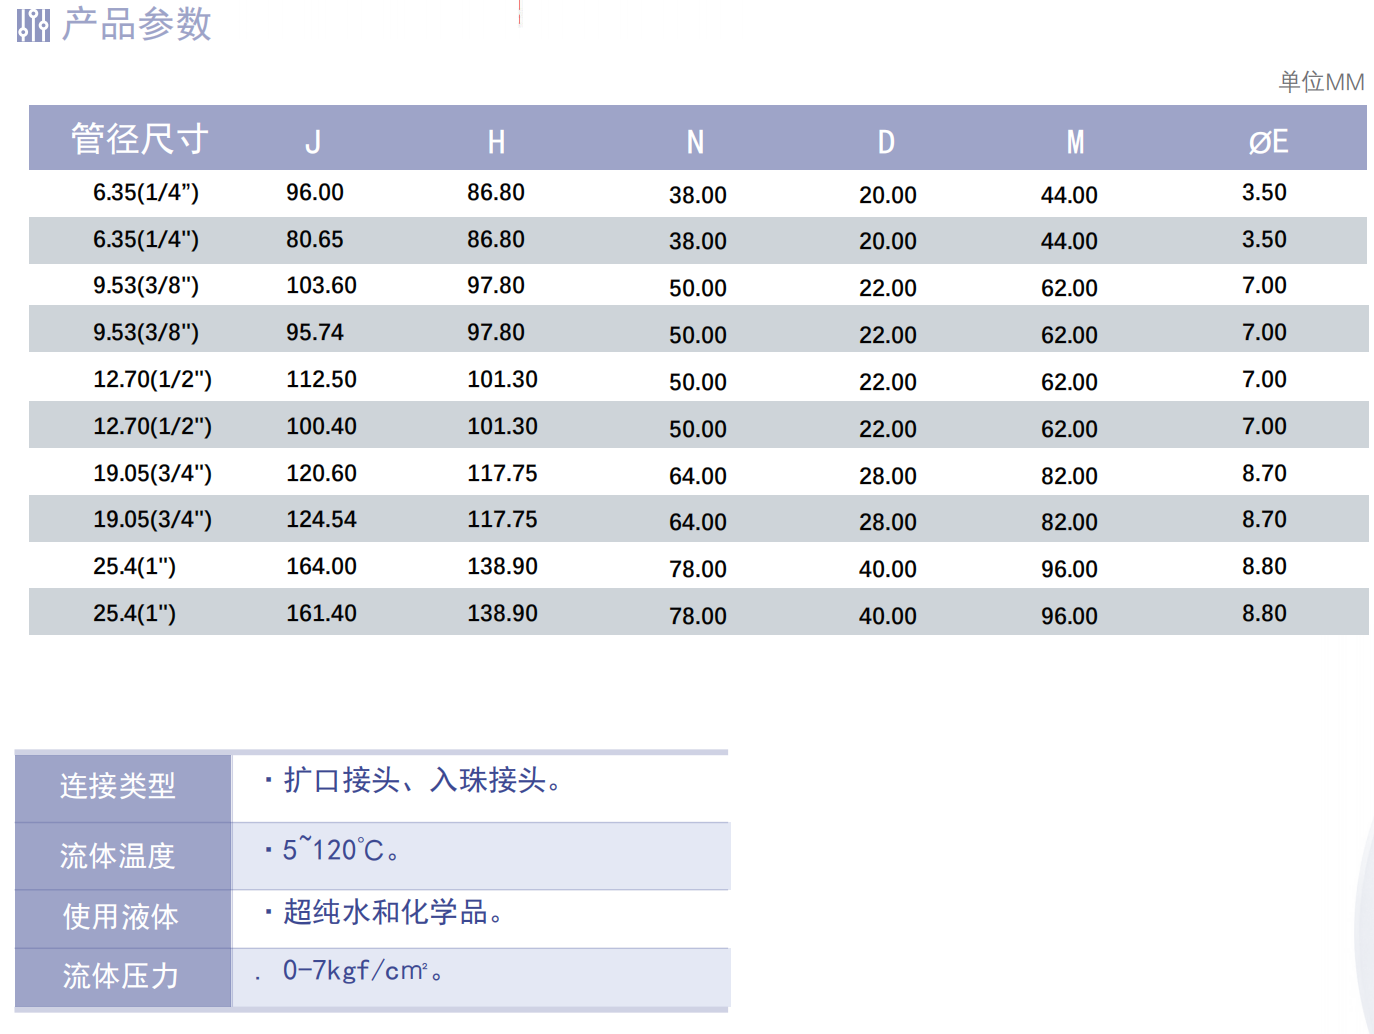
Task: Select the J value 124.54
Action: coord(321,519)
